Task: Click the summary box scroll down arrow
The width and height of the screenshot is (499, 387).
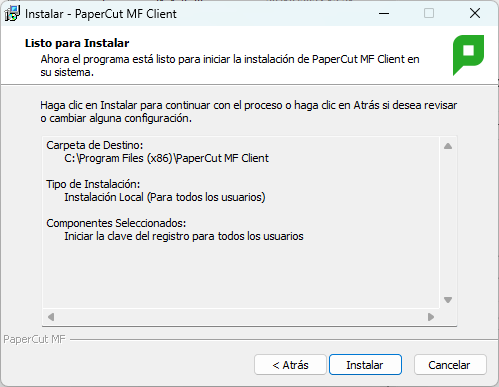Action: (x=448, y=300)
